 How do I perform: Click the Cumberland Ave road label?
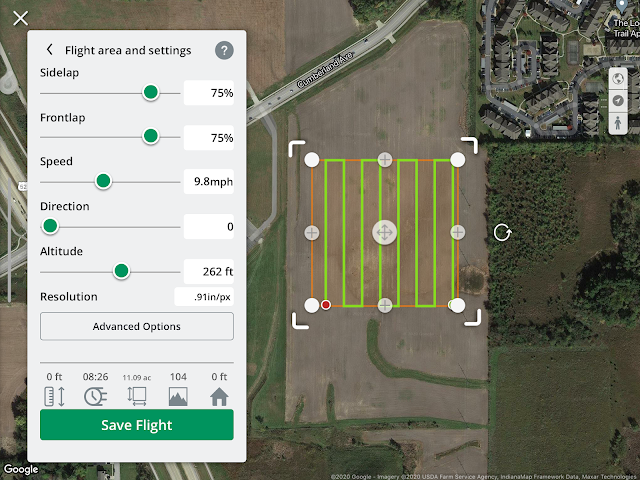[x=325, y=70]
